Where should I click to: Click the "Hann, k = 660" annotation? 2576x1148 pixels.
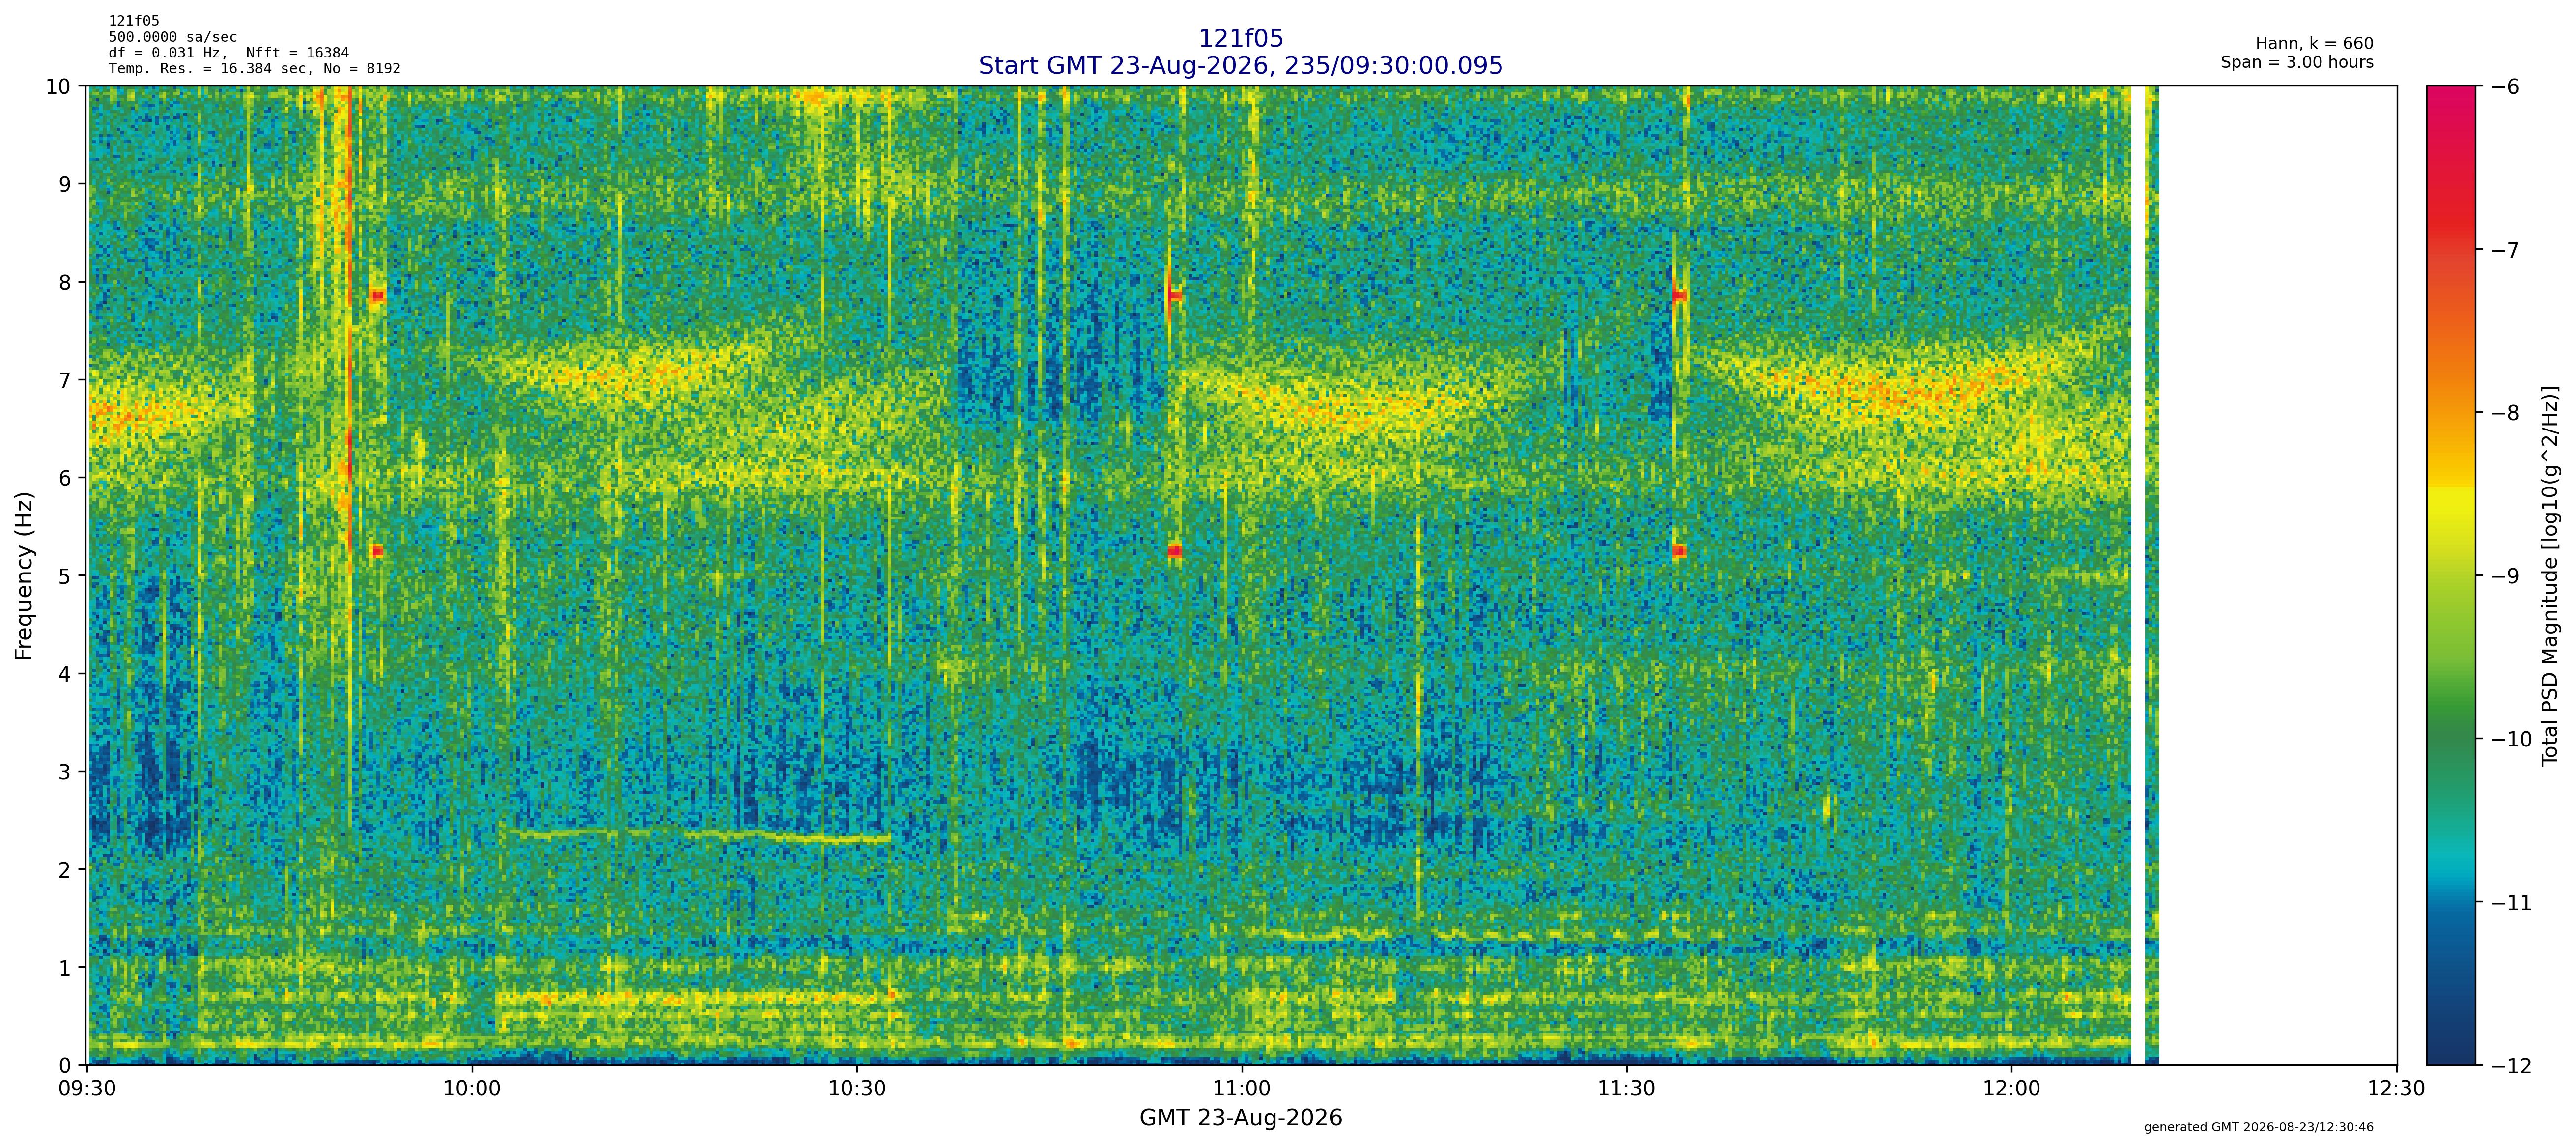[x=2314, y=44]
